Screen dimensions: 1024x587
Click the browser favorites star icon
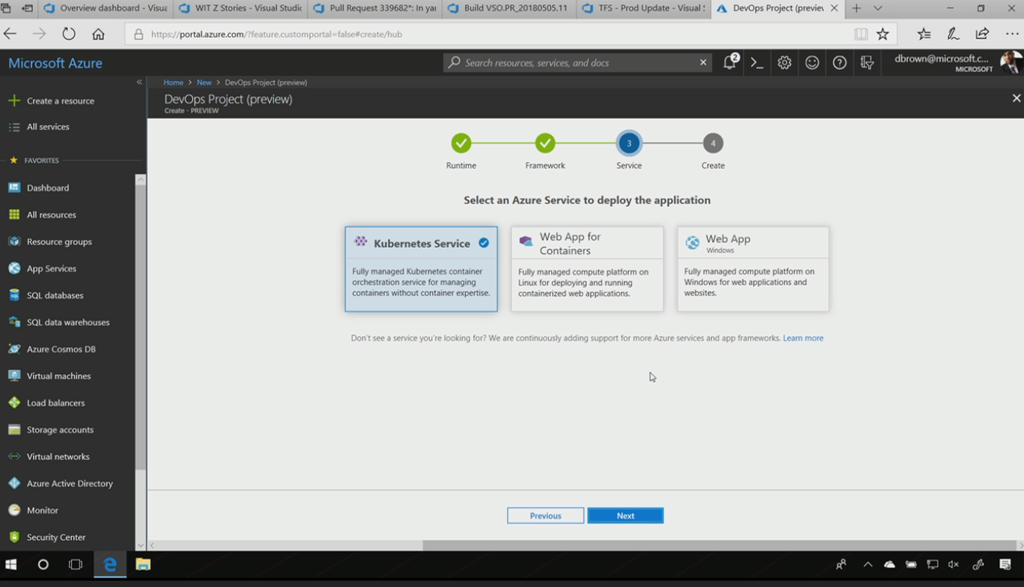(x=883, y=34)
